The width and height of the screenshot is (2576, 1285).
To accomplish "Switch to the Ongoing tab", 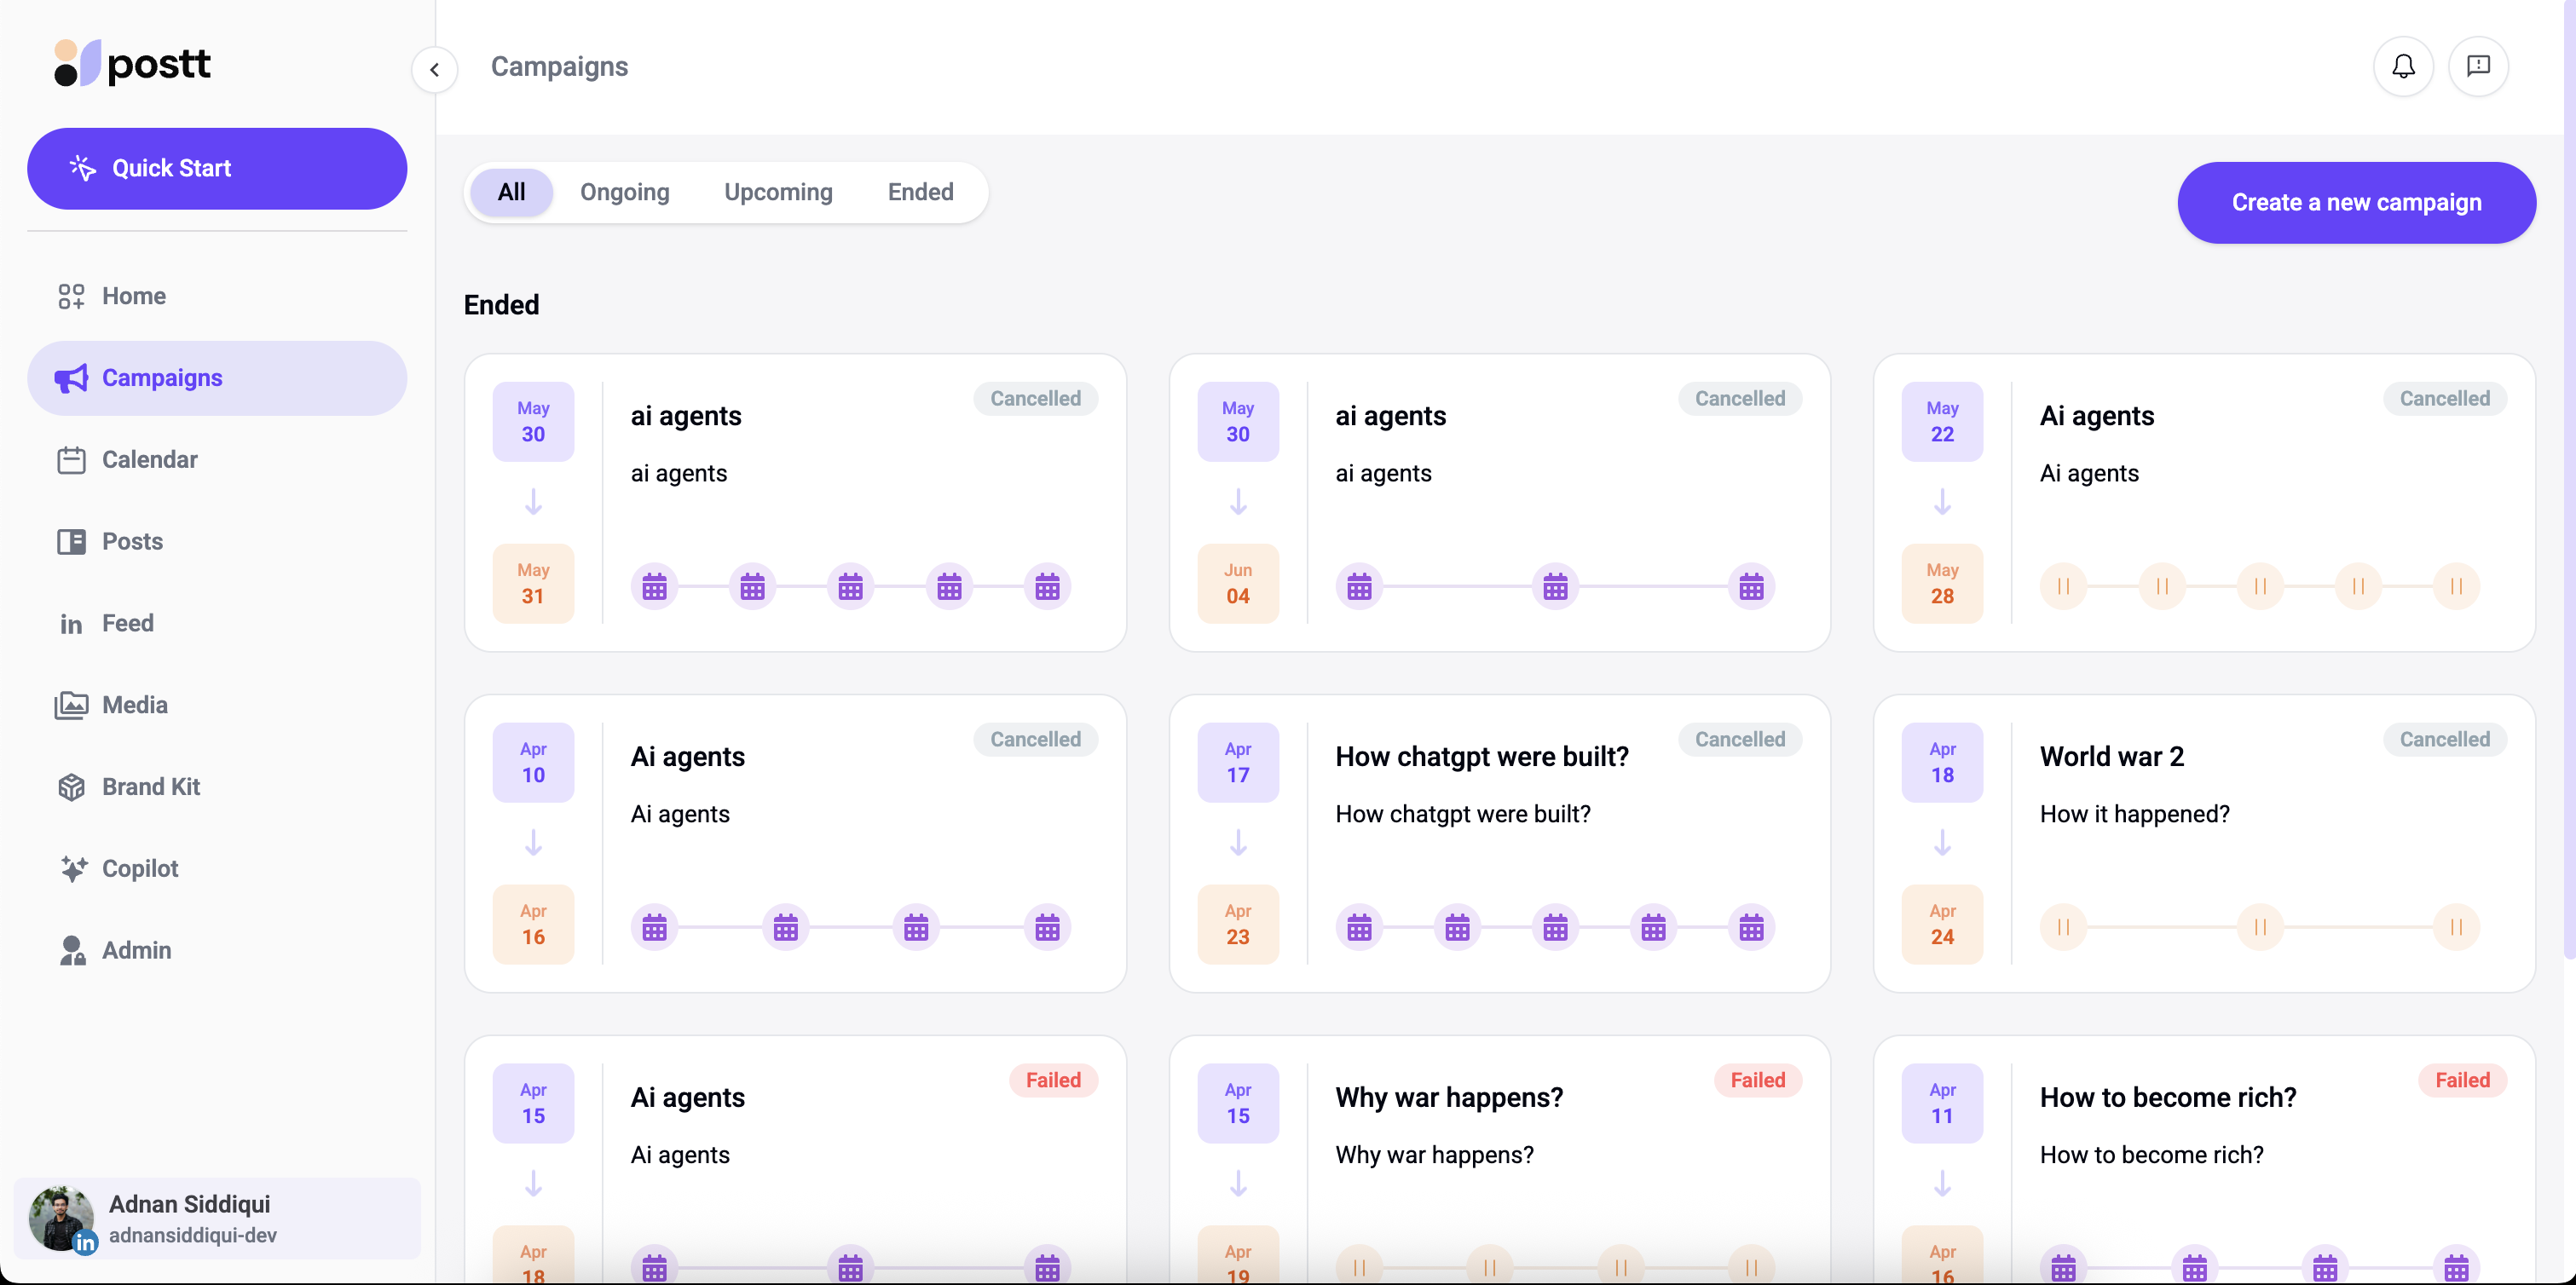I will 624,192.
